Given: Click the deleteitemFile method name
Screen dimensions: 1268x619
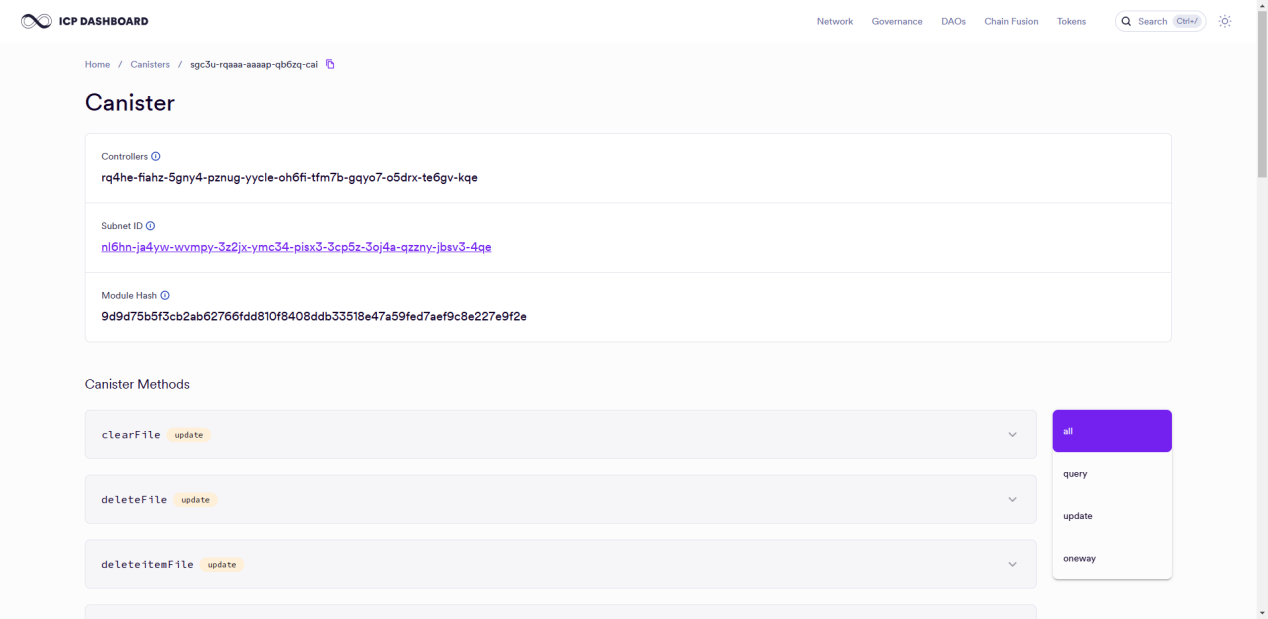Looking at the screenshot, I should click(x=147, y=565).
